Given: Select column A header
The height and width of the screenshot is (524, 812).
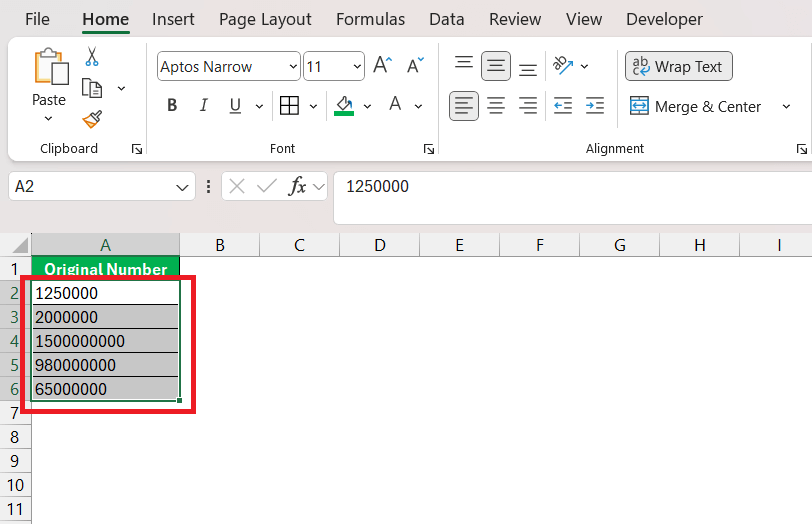Looking at the screenshot, I should (106, 245).
